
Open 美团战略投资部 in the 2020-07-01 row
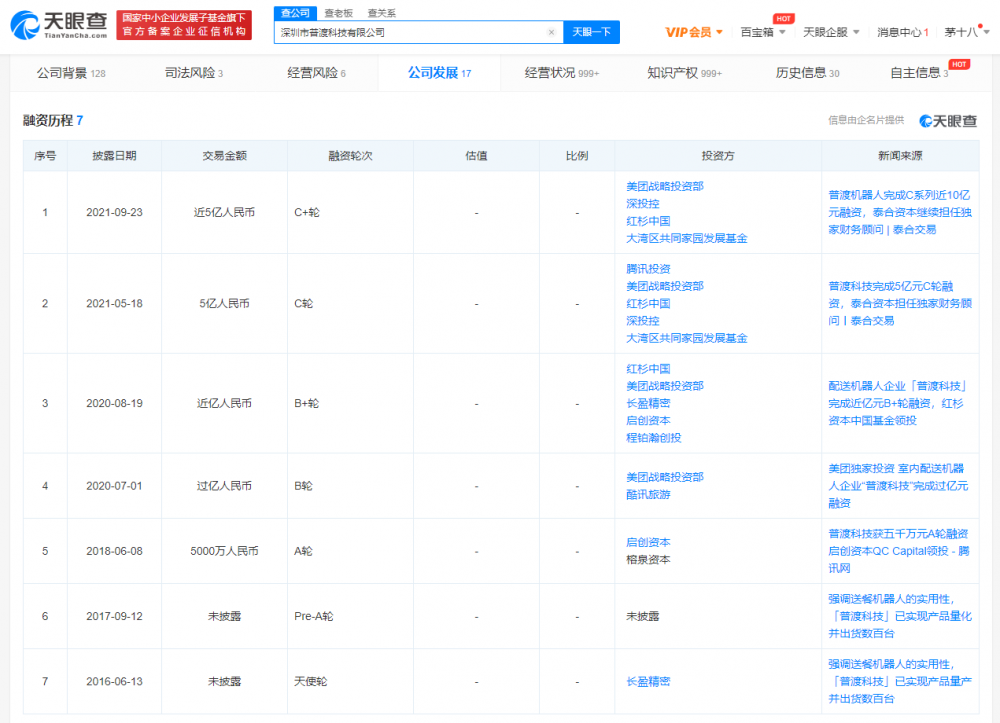pyautogui.click(x=665, y=478)
